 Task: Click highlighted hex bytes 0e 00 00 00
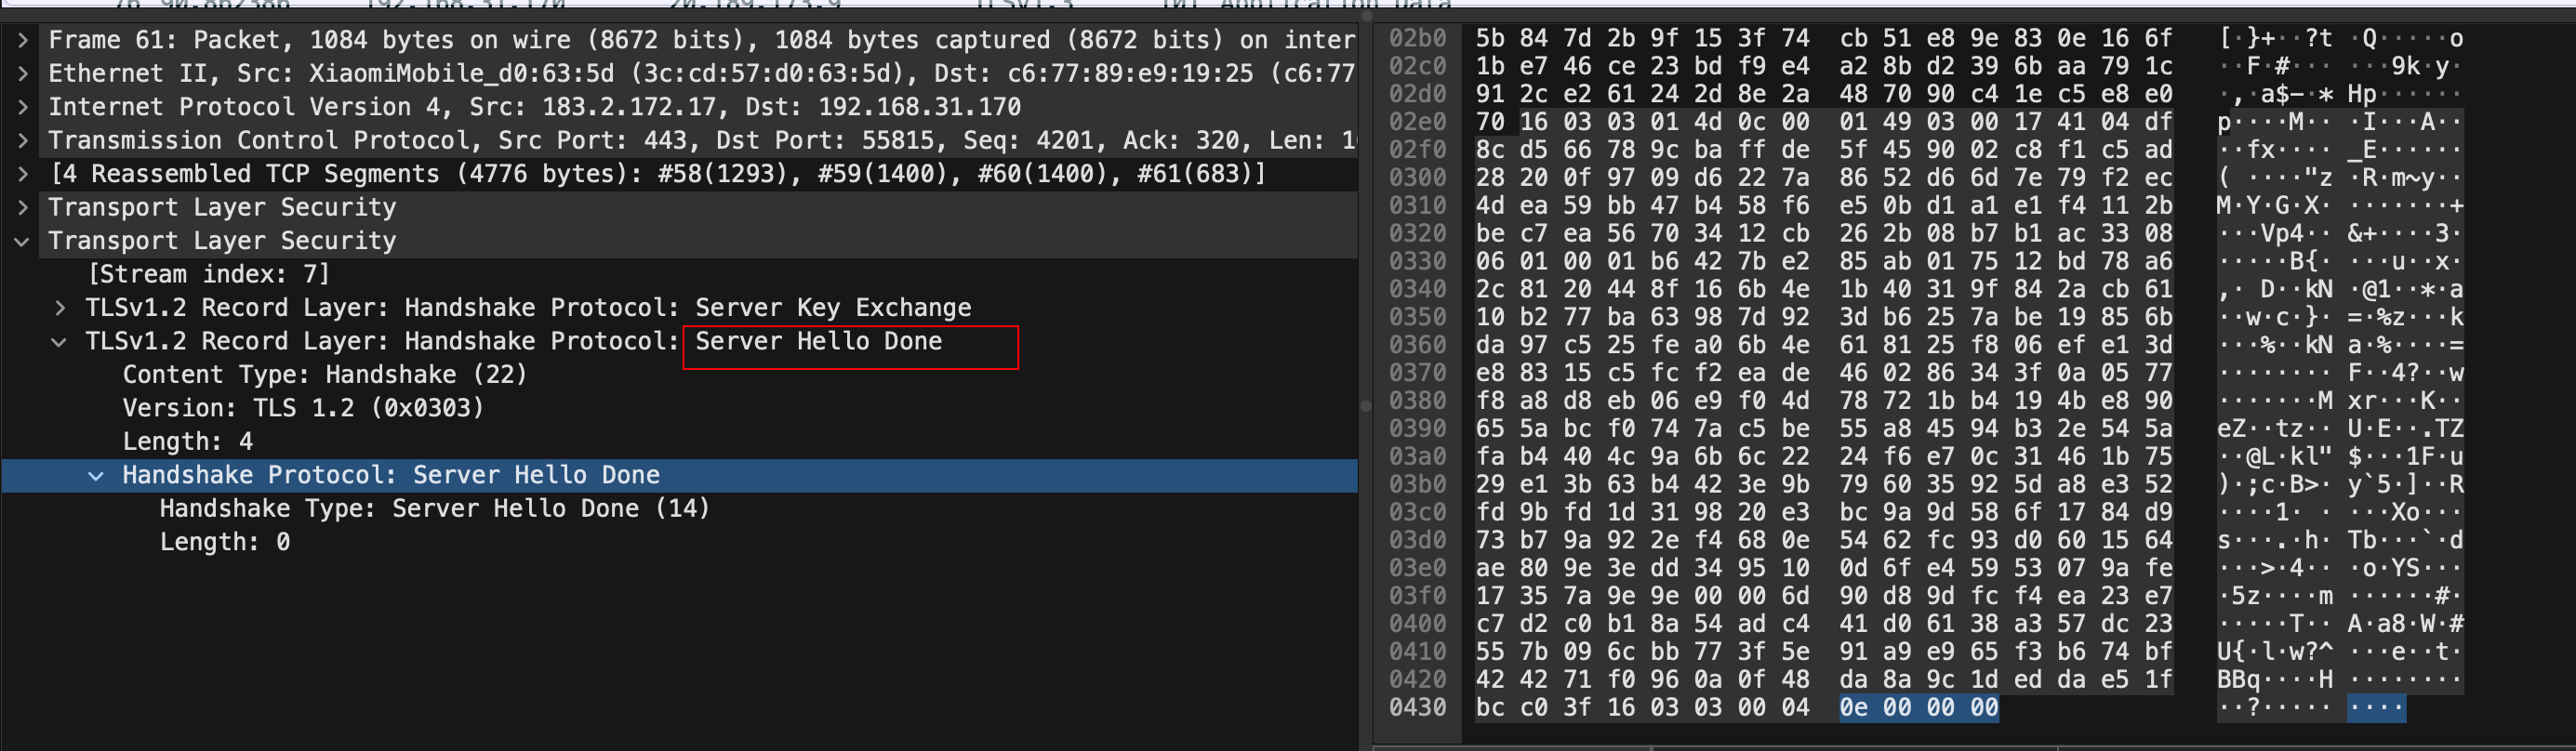click(1919, 708)
